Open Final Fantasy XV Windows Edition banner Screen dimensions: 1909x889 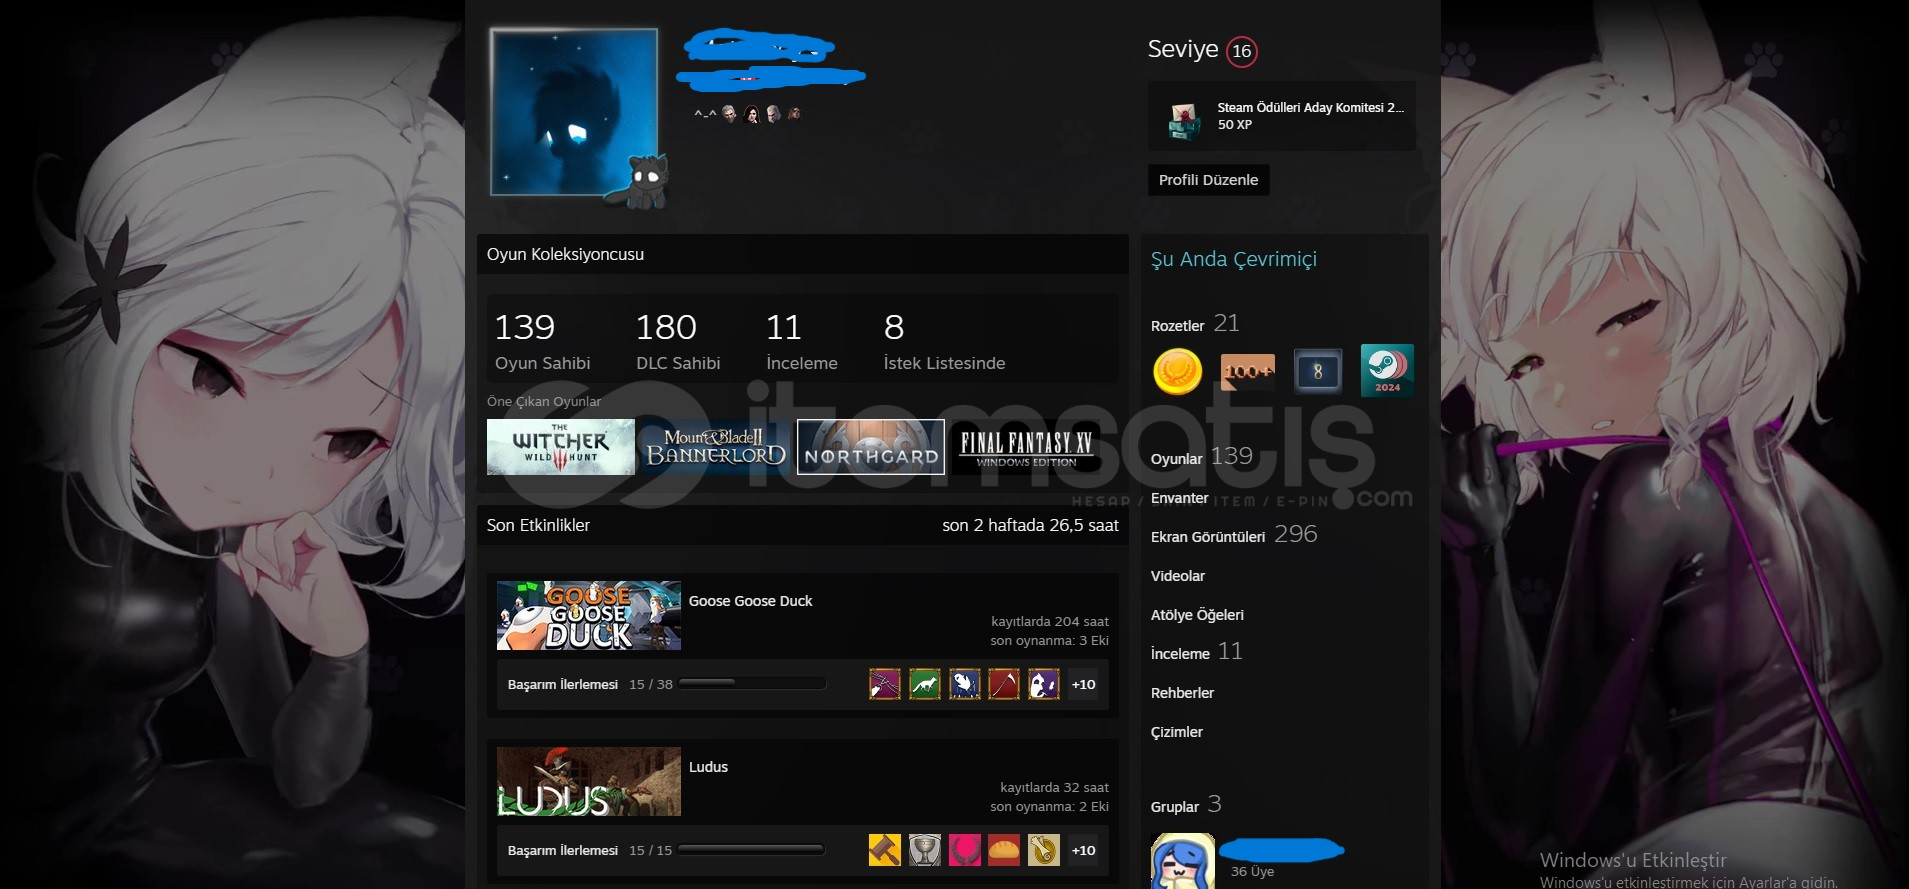point(1026,447)
